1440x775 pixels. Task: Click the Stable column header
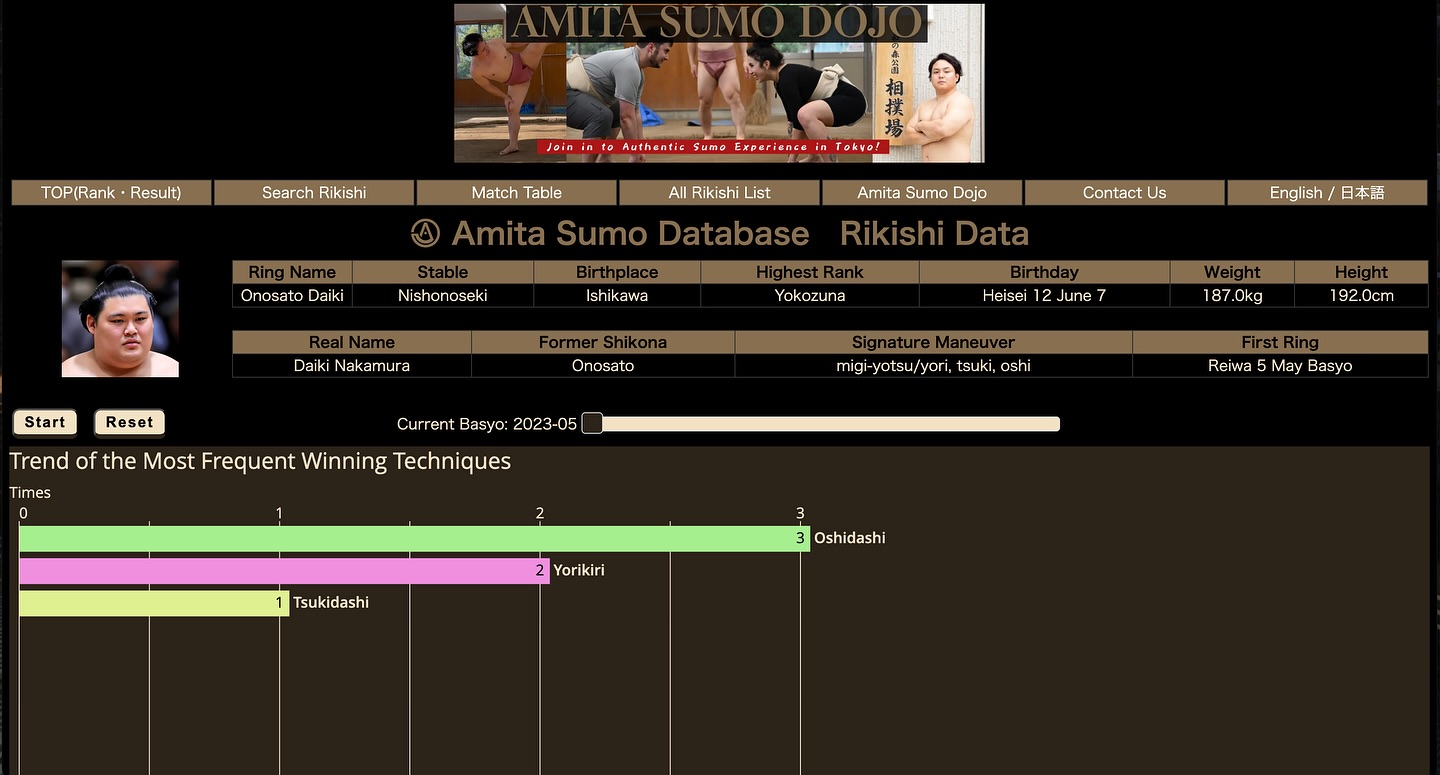[443, 272]
